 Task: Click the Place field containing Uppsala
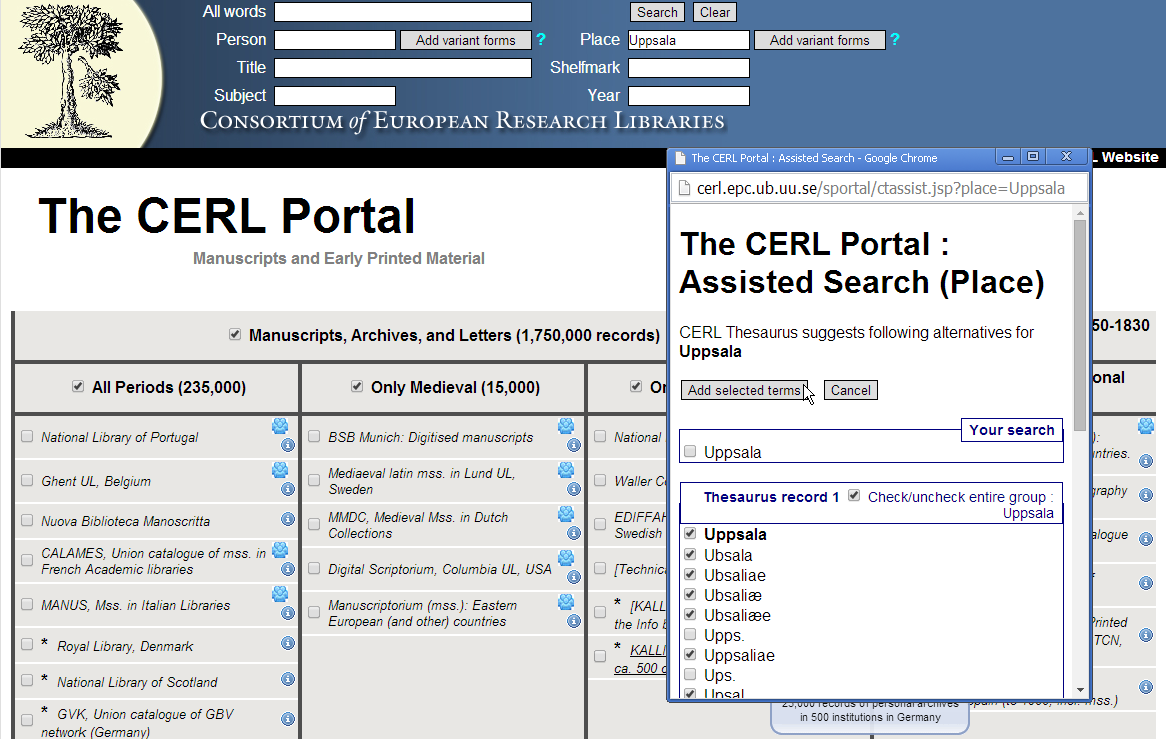coord(689,40)
